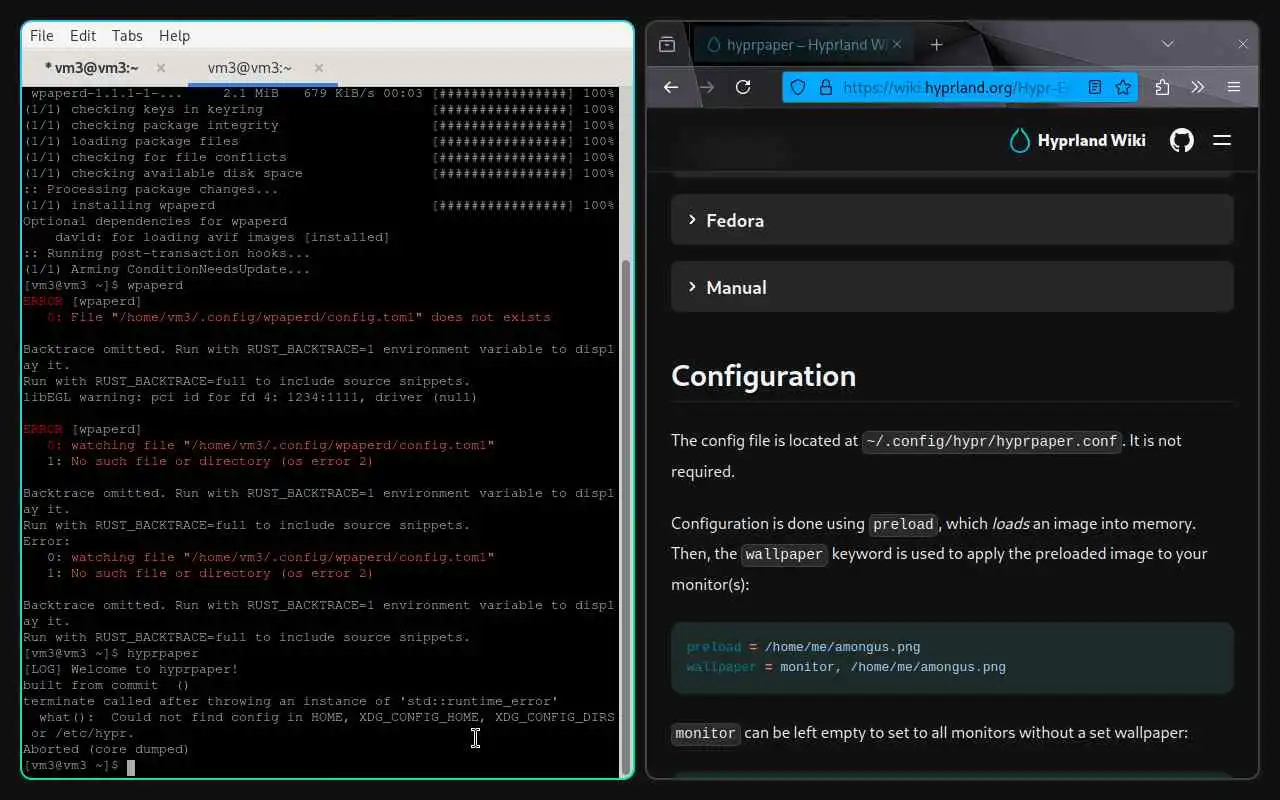View site security lock info
Image resolution: width=1280 pixels, height=800 pixels.
point(825,87)
